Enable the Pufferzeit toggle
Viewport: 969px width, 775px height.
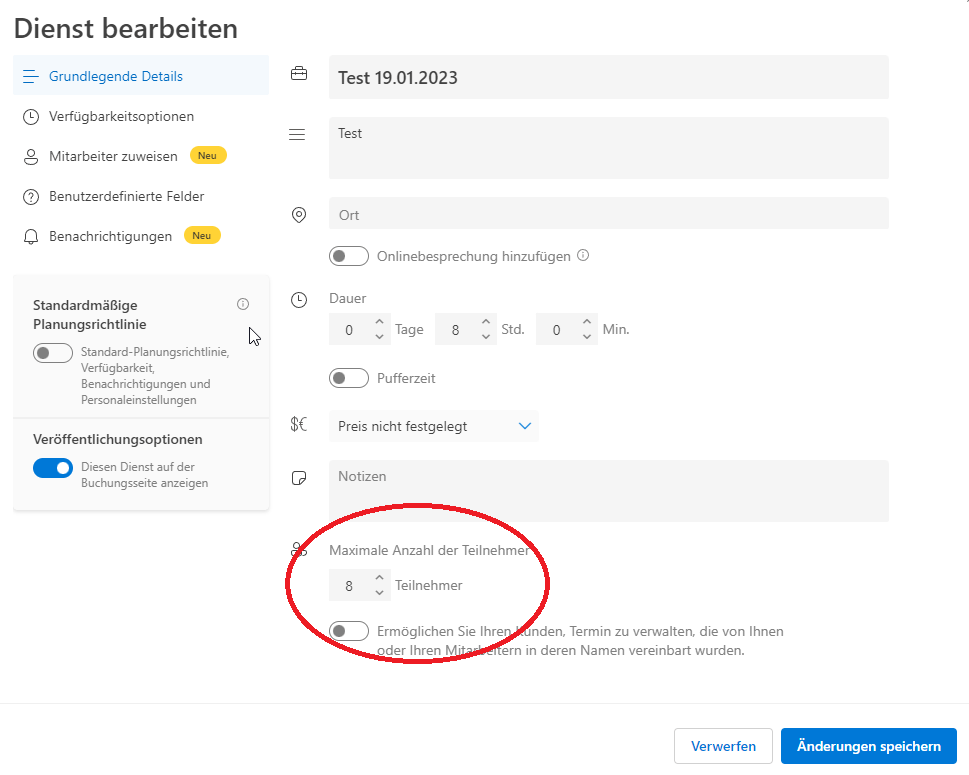coord(349,378)
